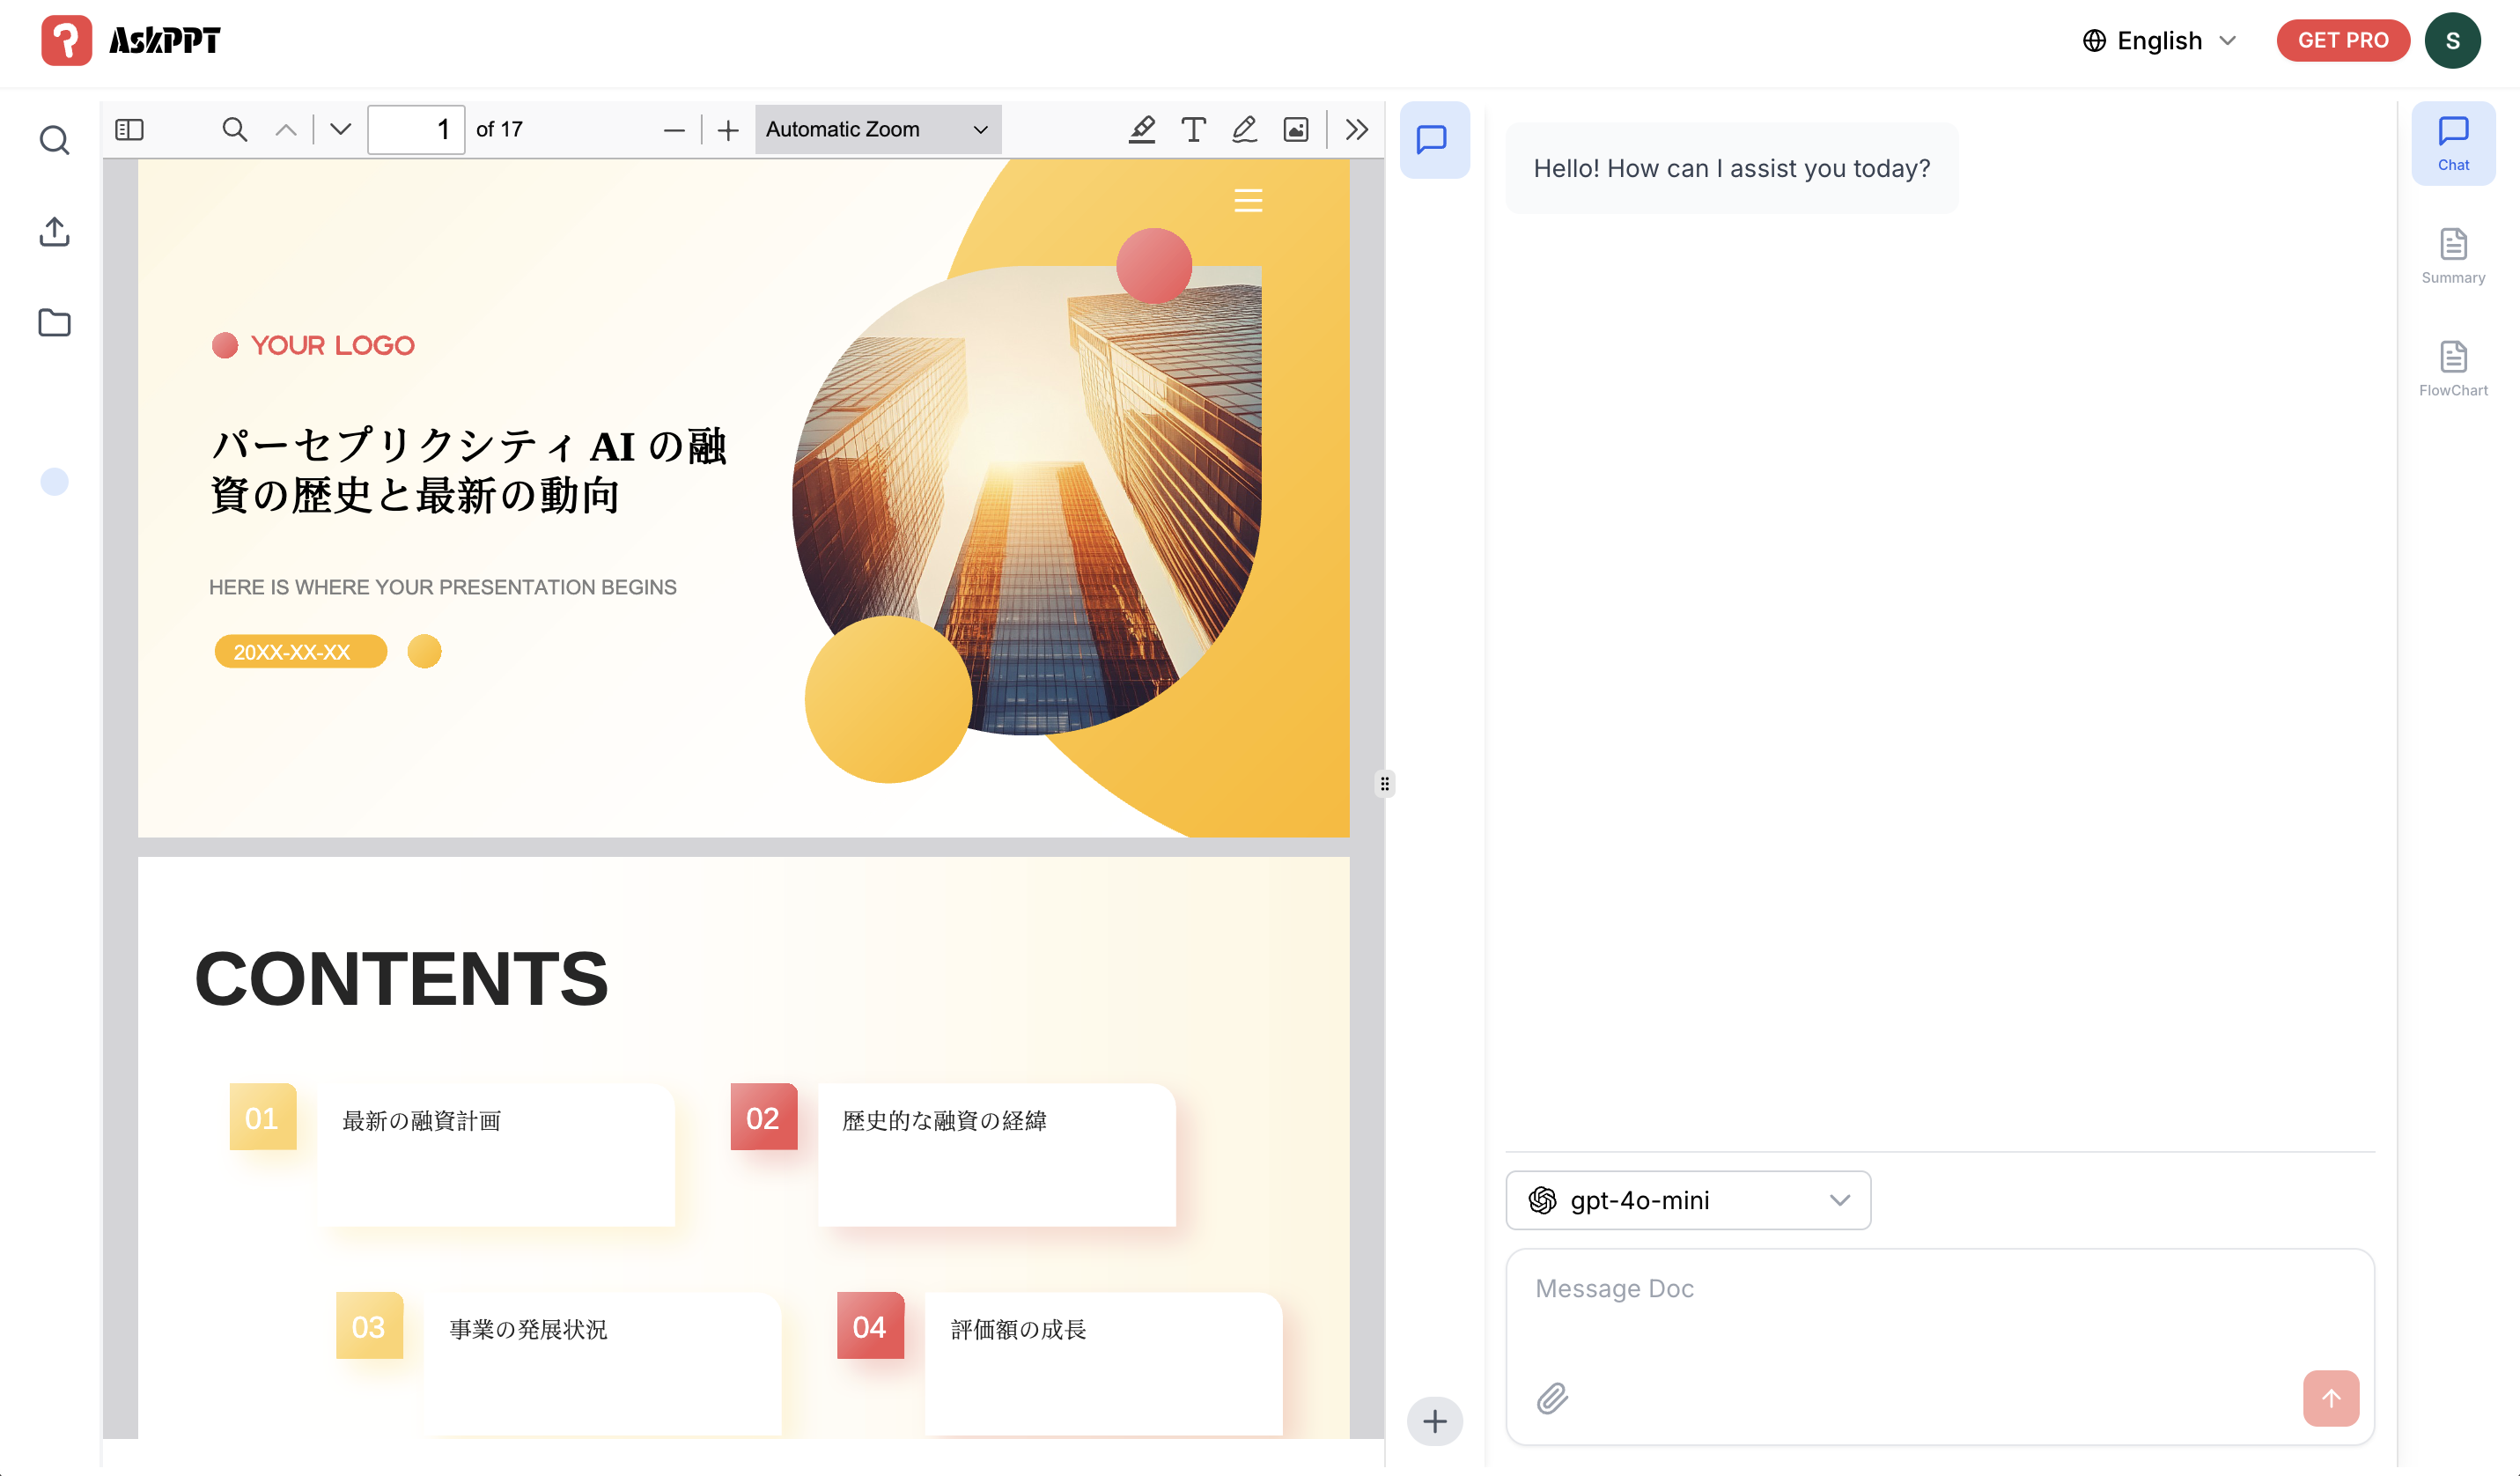Toggle the PDF sidebar panel
2520x1476 pixels.
tap(130, 129)
